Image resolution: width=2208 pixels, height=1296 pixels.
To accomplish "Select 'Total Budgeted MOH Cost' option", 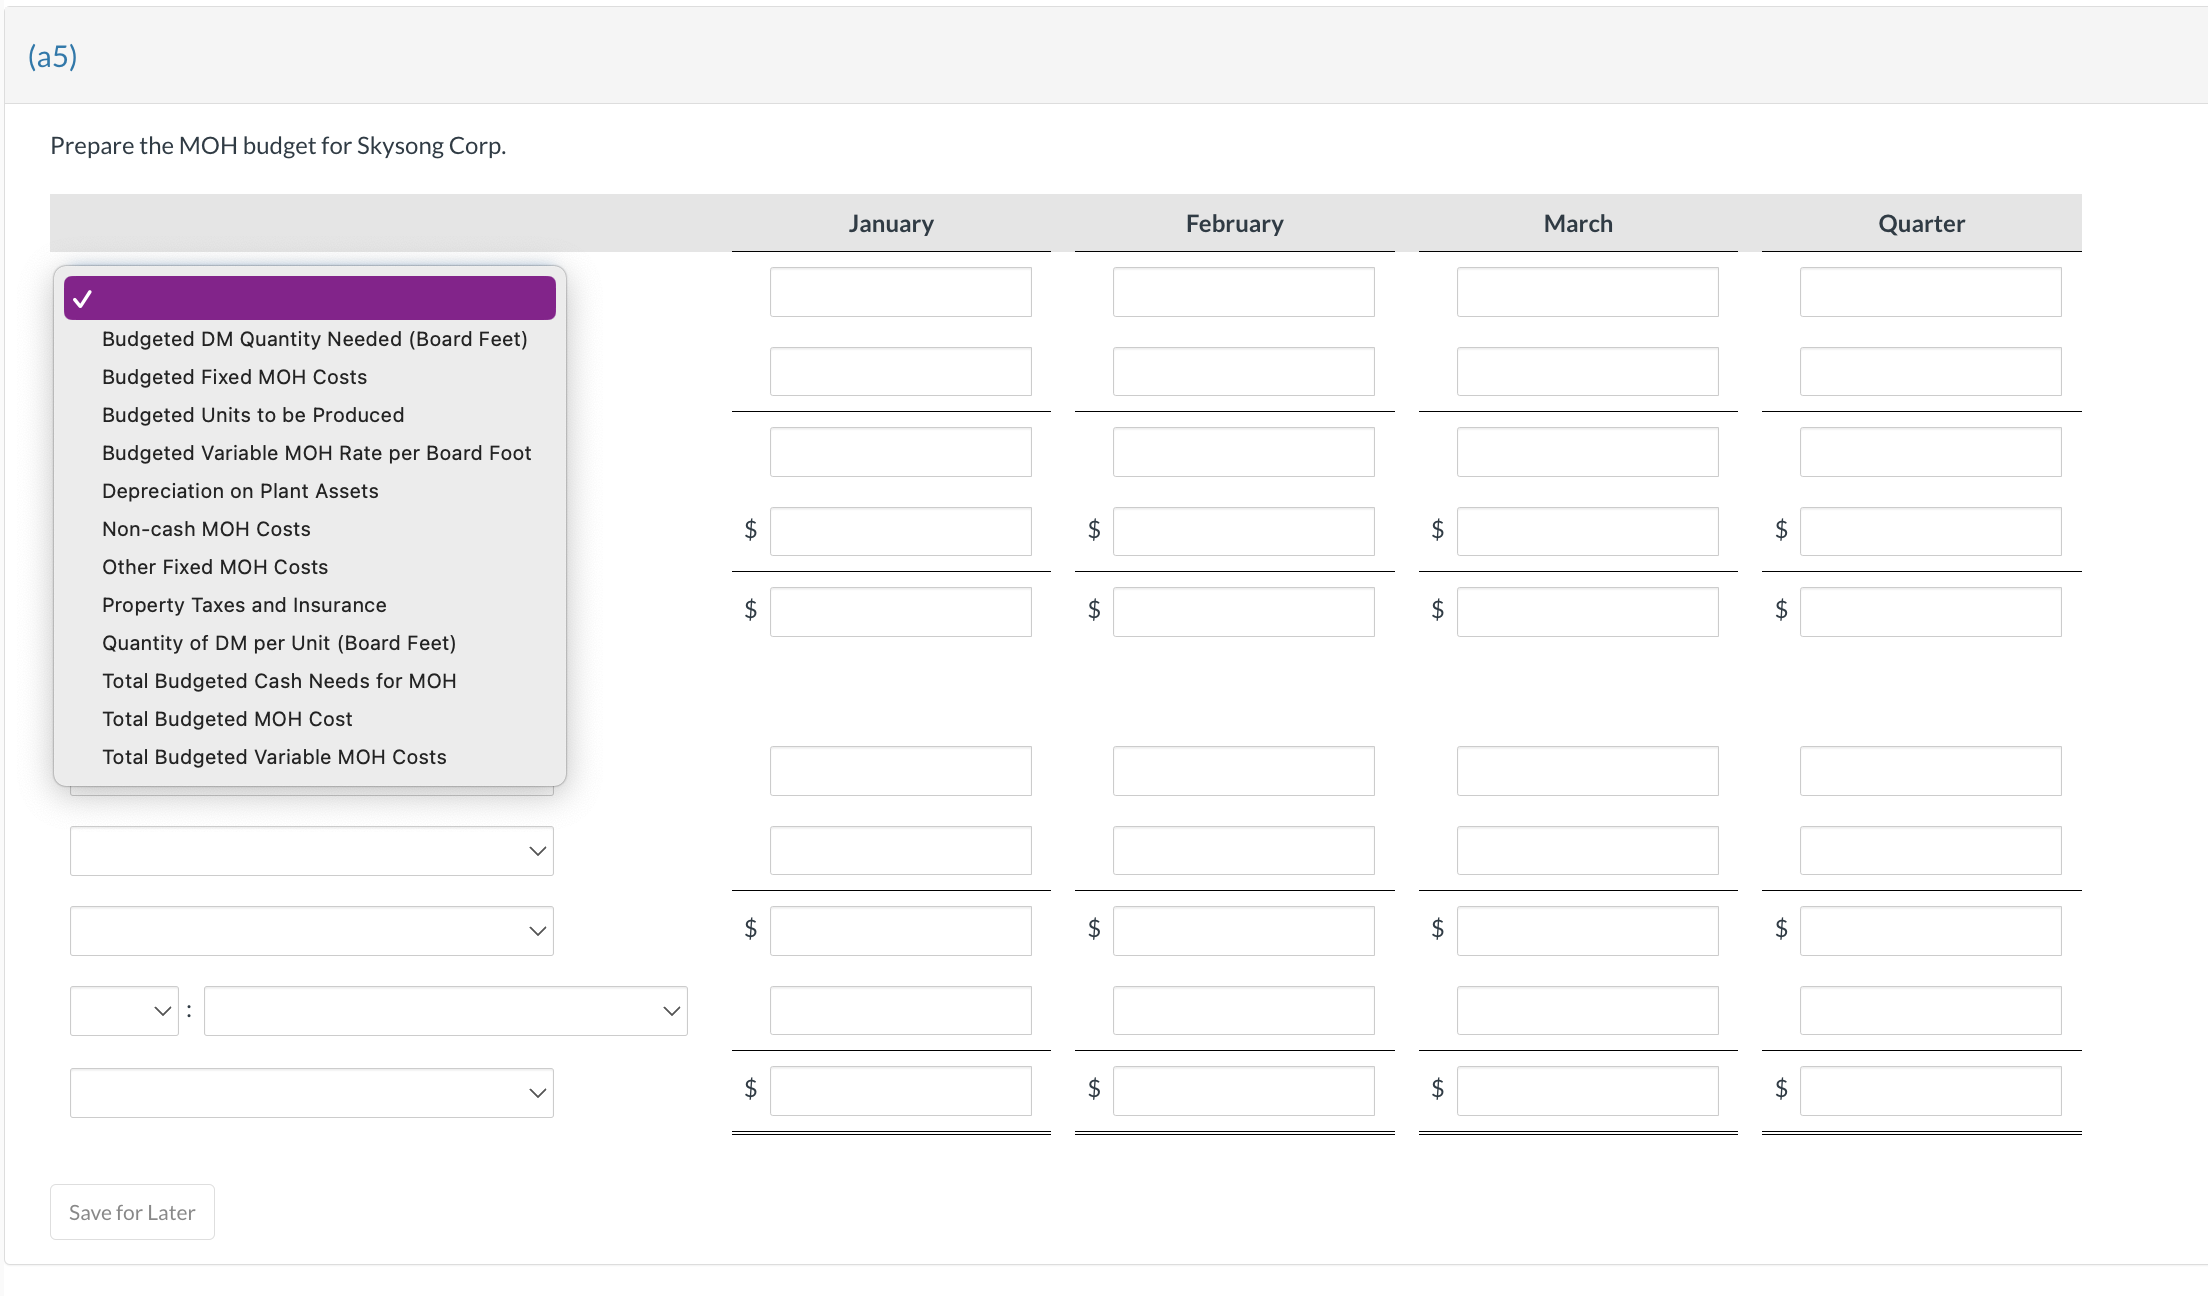I will [x=227, y=719].
